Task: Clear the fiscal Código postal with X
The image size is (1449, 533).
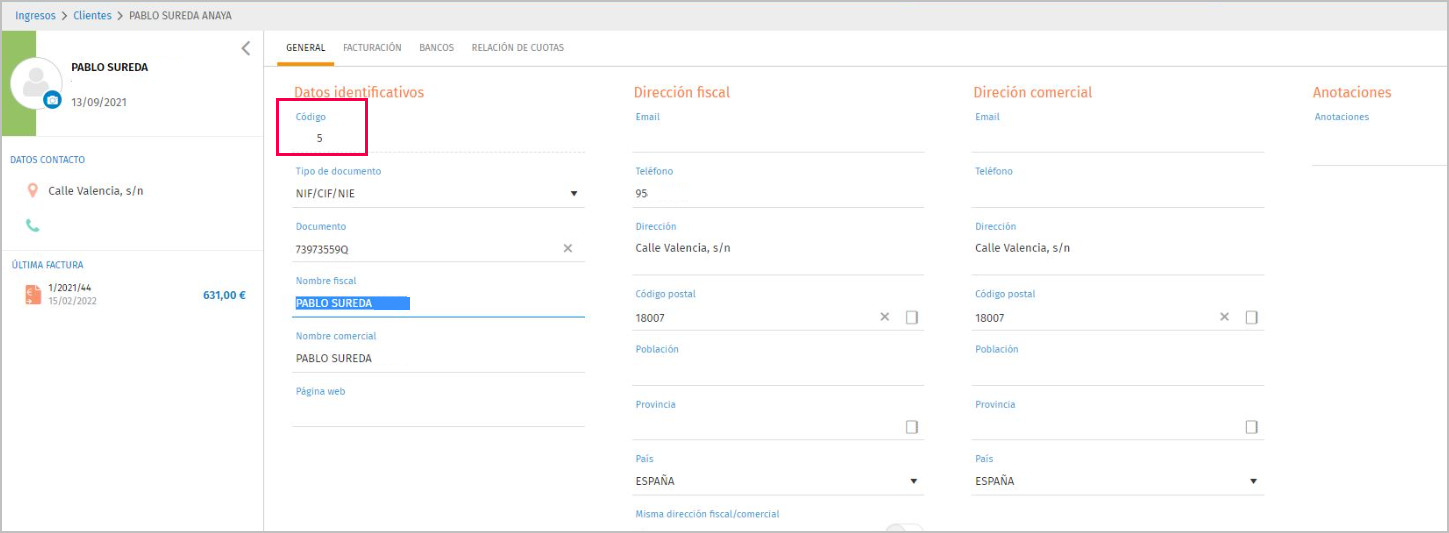Action: point(884,317)
